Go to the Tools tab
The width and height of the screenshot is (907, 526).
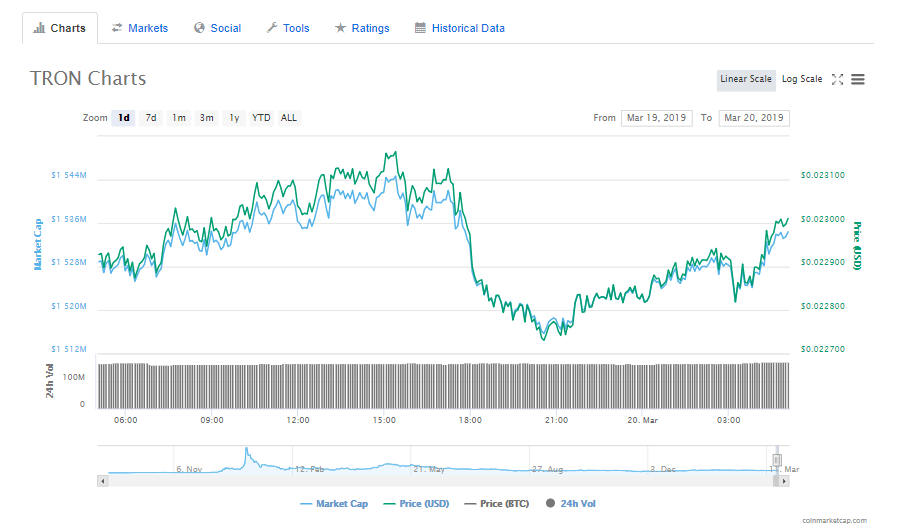click(x=288, y=28)
